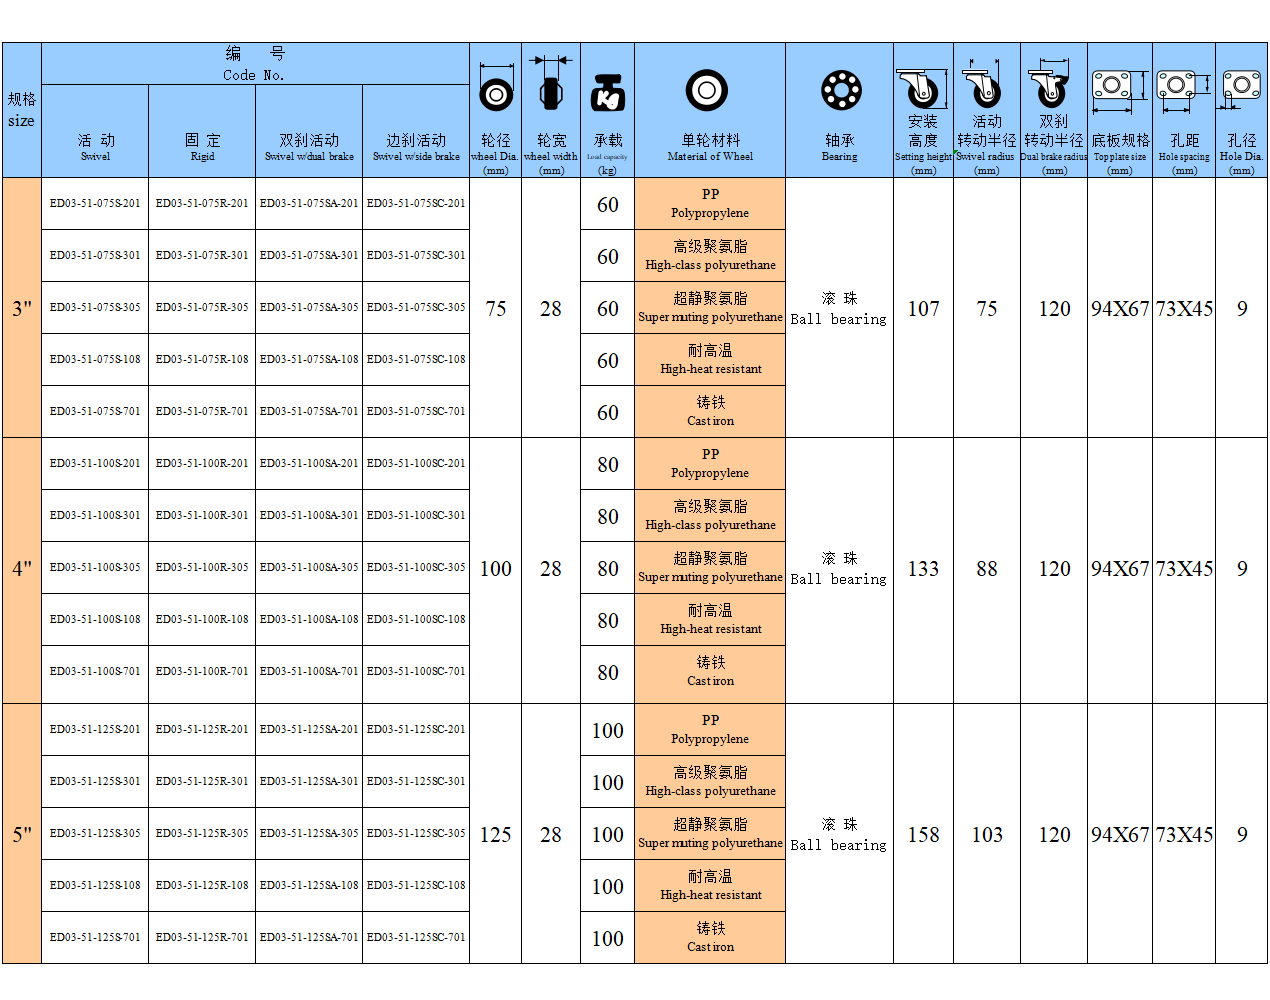Click code ED03-51-100R-301
1270x1000 pixels.
click(202, 515)
